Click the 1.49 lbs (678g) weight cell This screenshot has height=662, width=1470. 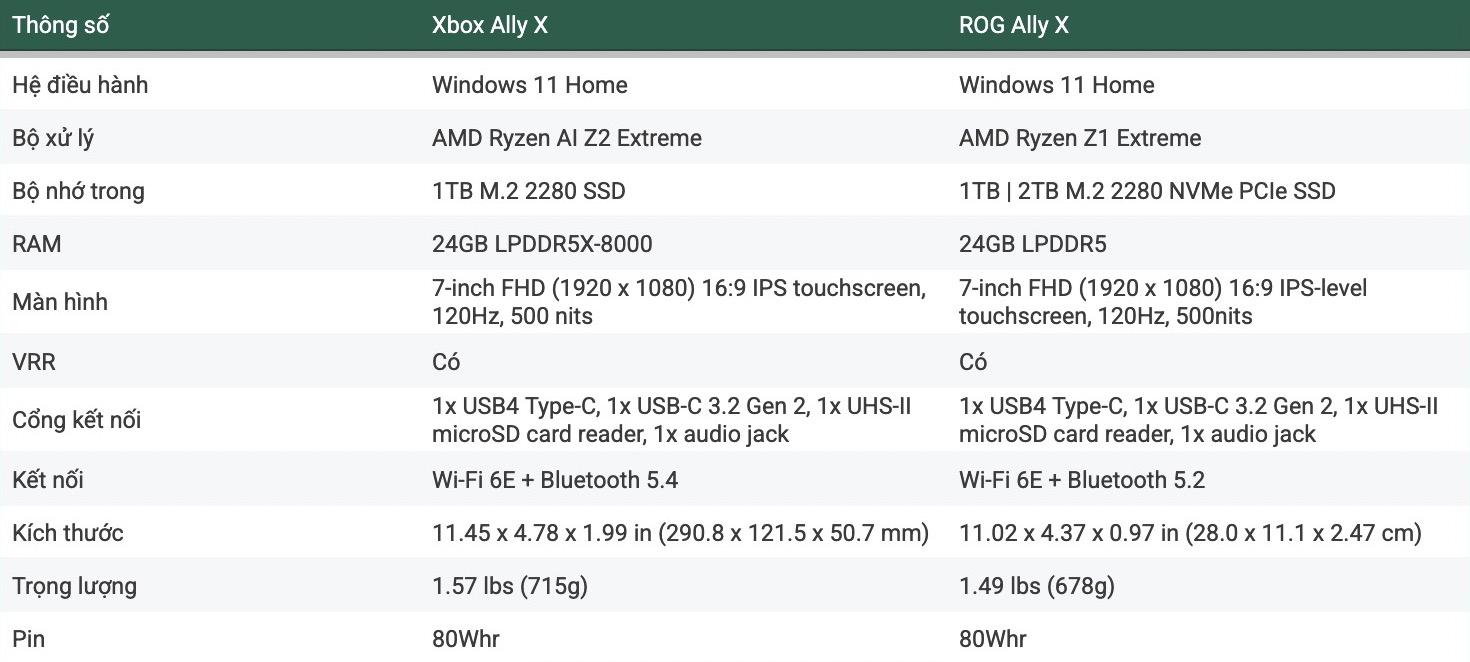point(1037,586)
